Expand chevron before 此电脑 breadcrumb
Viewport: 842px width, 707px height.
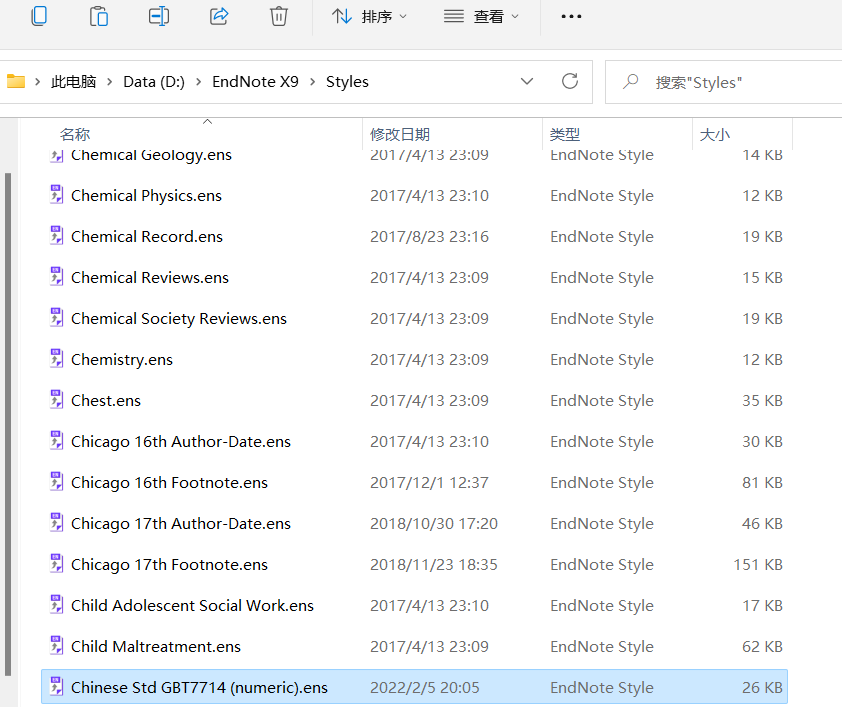coord(38,82)
